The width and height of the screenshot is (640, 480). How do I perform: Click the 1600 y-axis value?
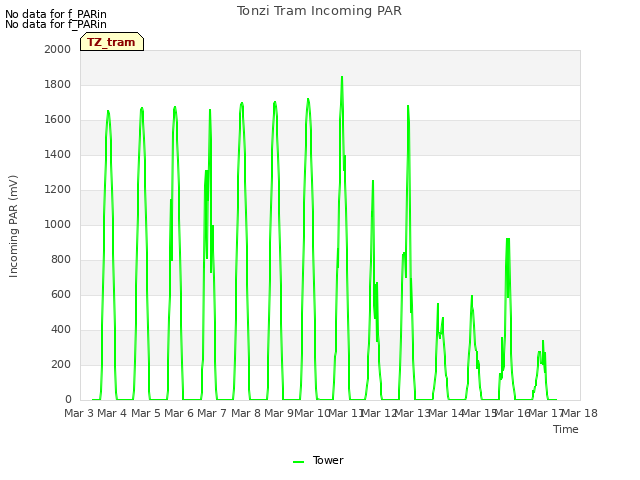(58, 120)
